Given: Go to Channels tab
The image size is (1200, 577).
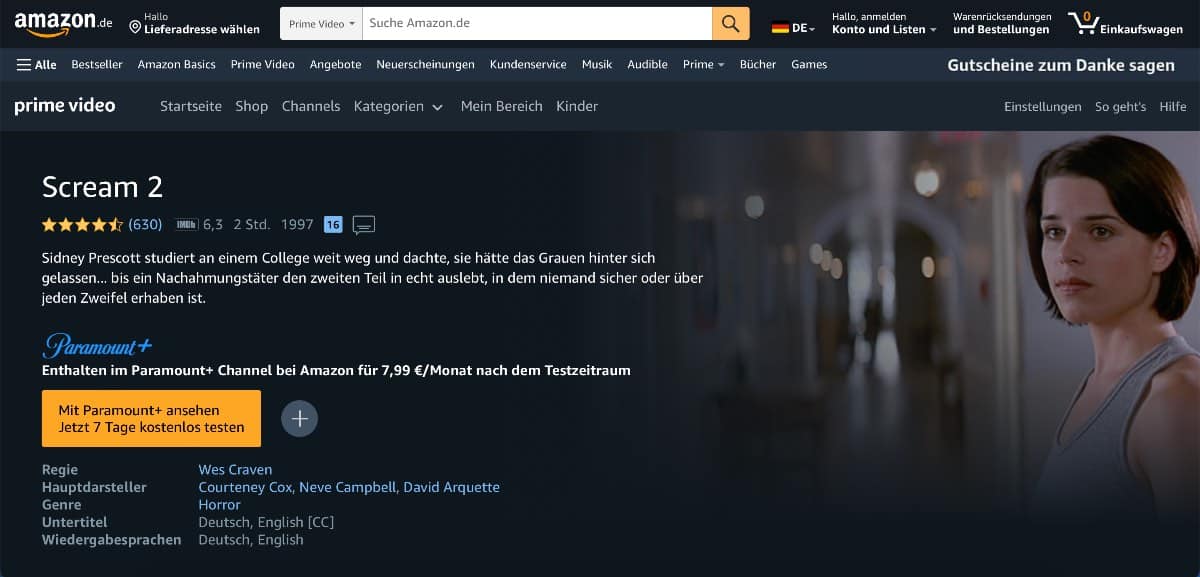Looking at the screenshot, I should click(x=311, y=106).
